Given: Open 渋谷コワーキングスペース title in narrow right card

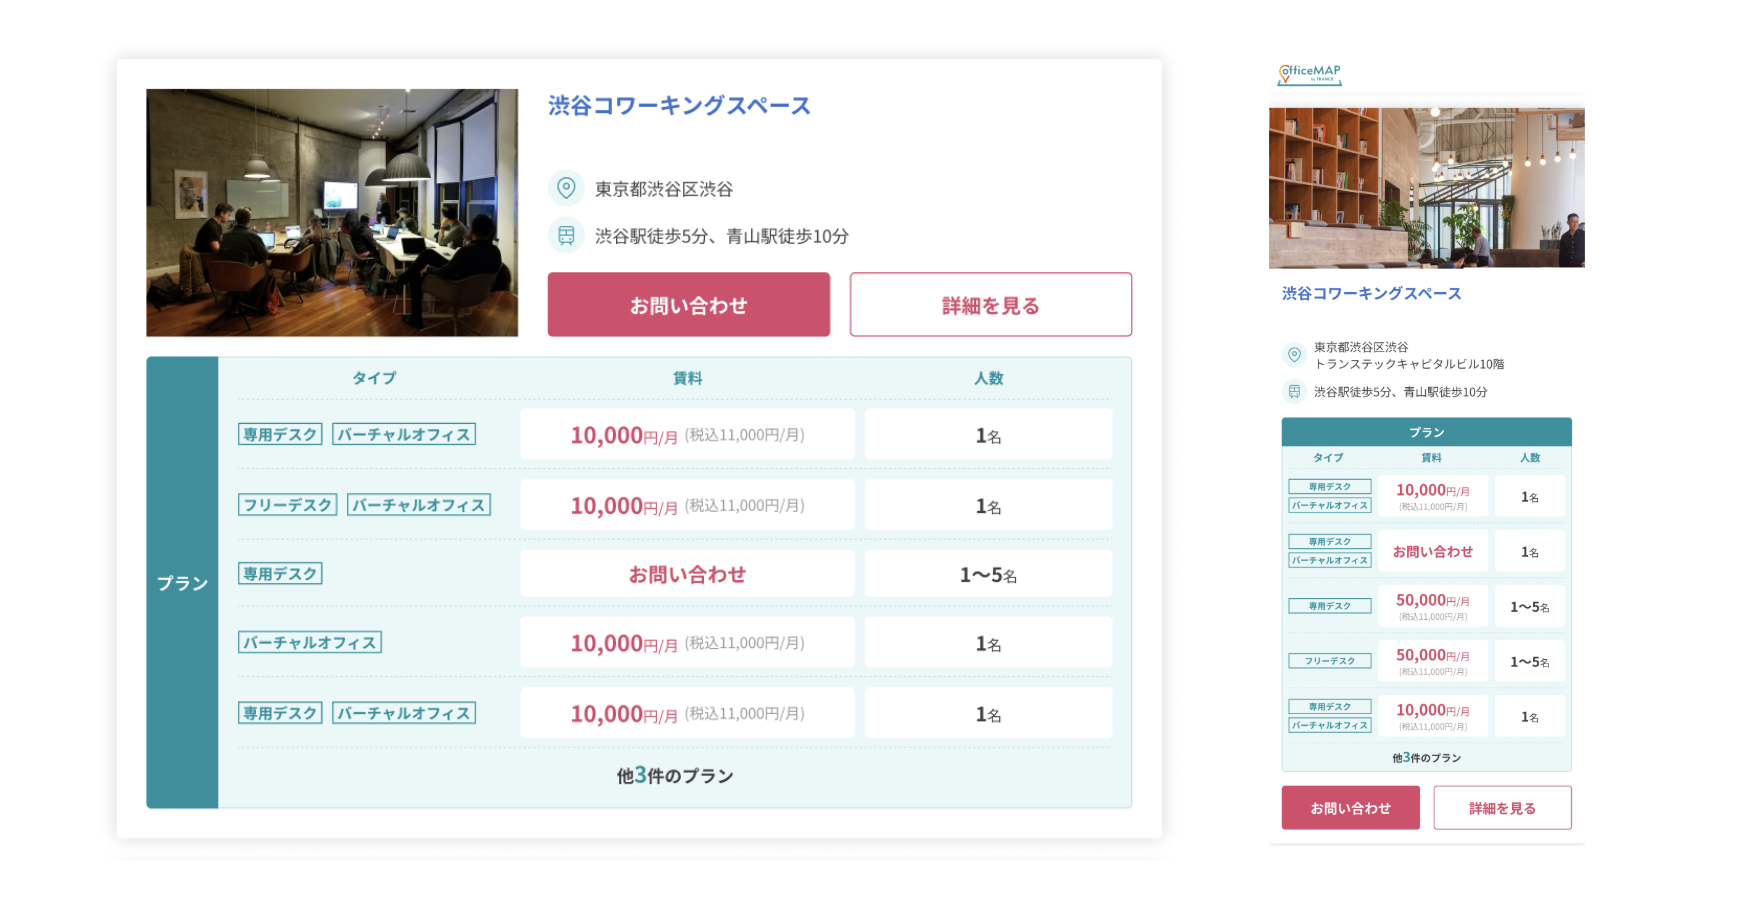Looking at the screenshot, I should [x=1371, y=293].
